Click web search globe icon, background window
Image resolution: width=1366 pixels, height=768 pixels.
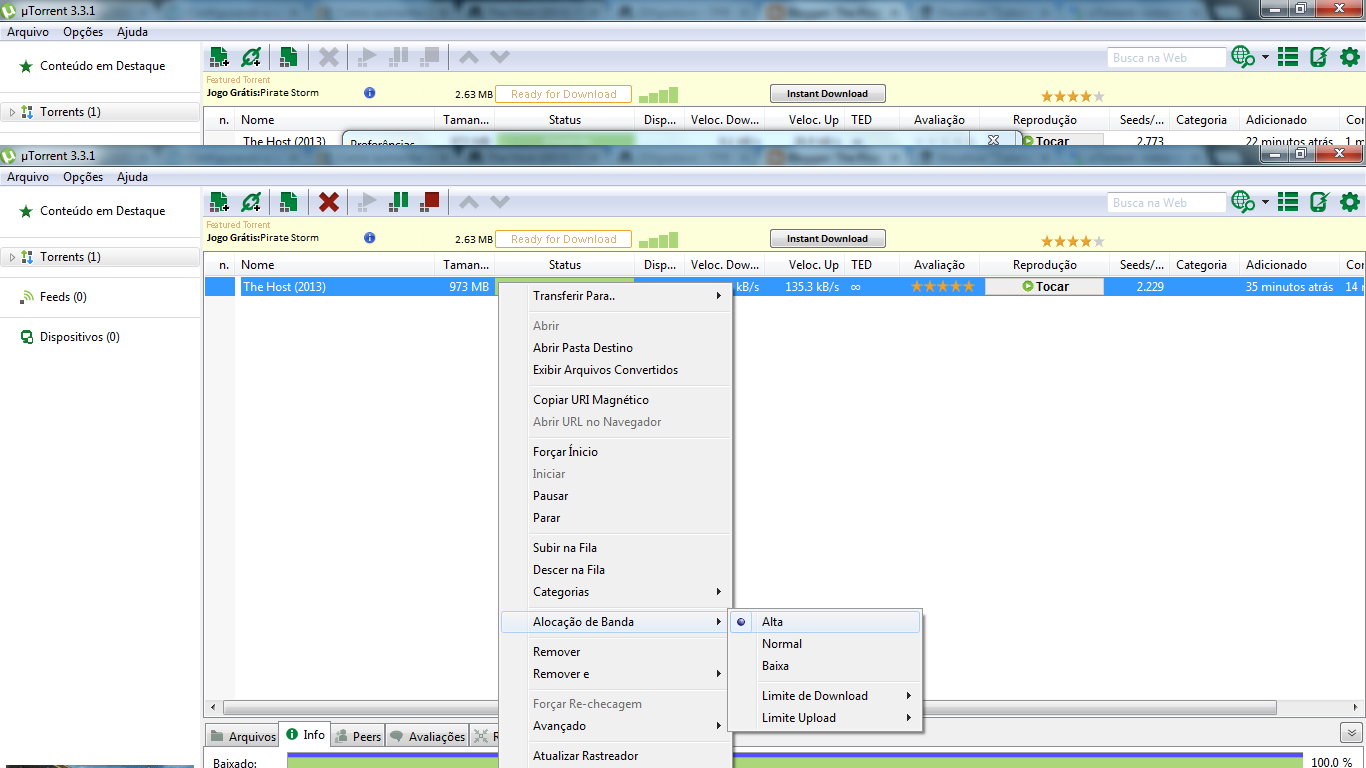click(x=1243, y=57)
